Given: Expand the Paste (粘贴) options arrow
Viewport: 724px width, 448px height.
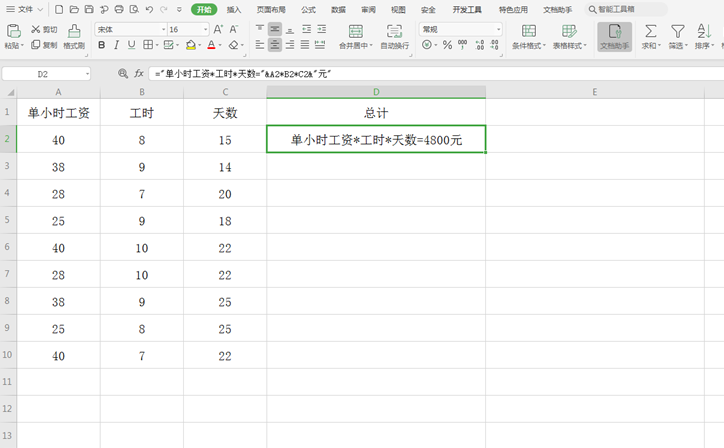Looking at the screenshot, I should tap(22, 46).
